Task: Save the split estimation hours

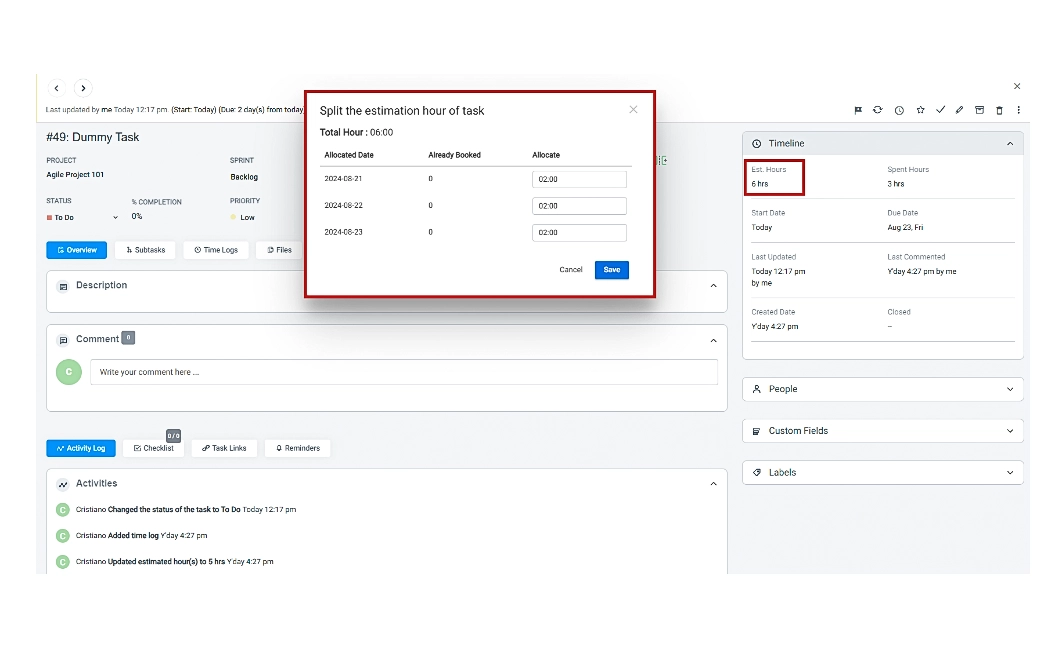Action: click(x=611, y=269)
